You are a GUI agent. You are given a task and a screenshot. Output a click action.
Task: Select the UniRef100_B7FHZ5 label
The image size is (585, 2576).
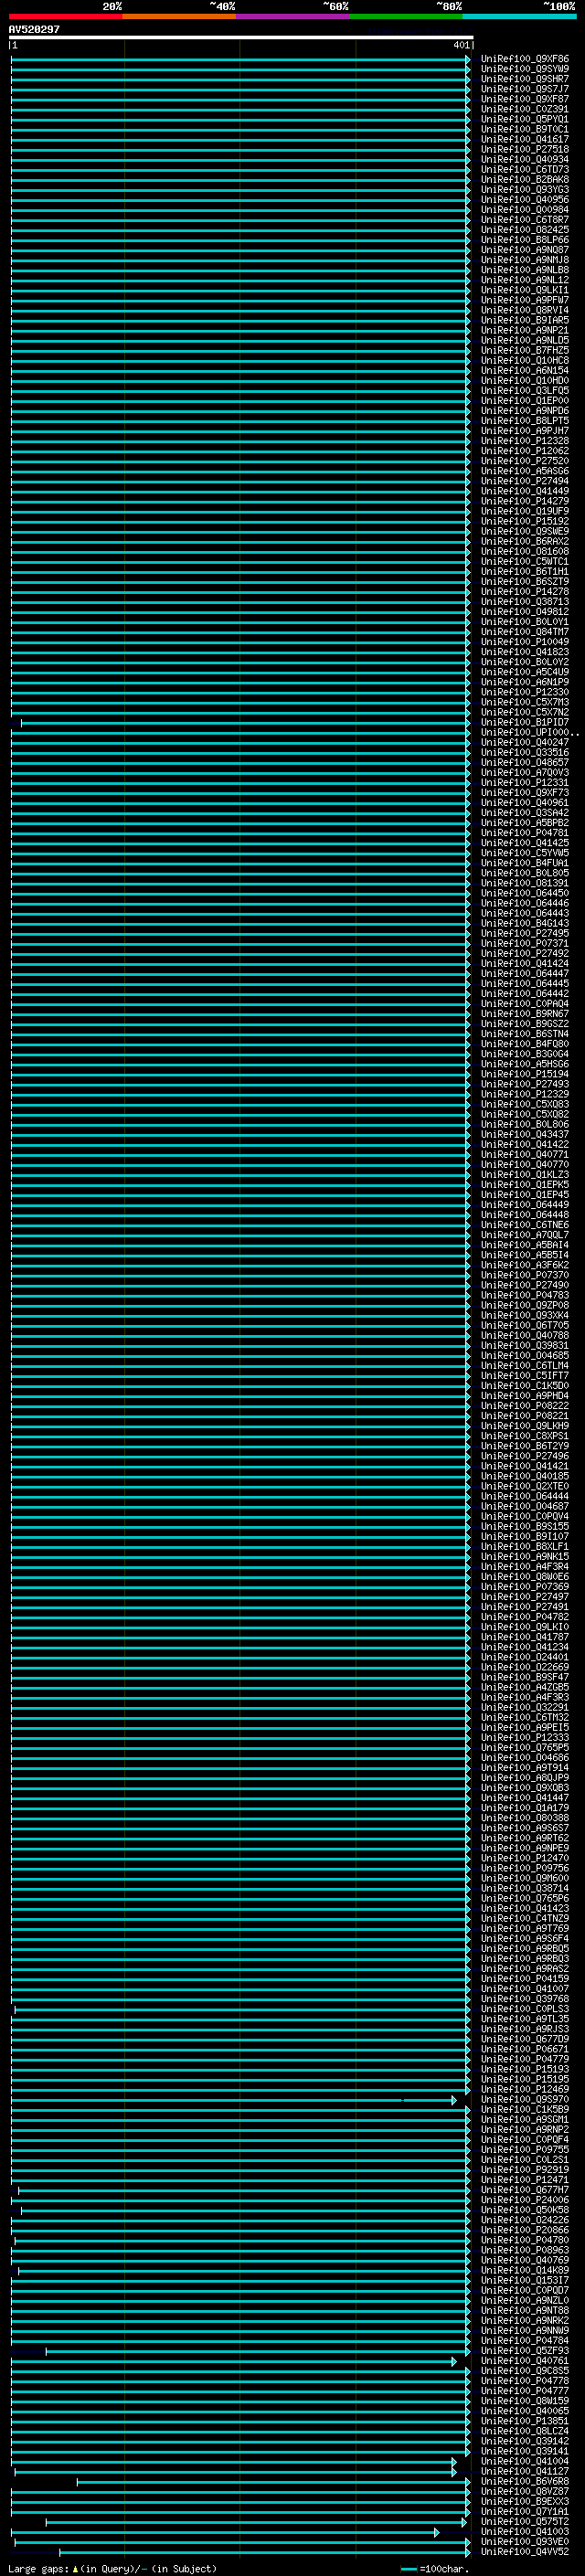click(525, 350)
